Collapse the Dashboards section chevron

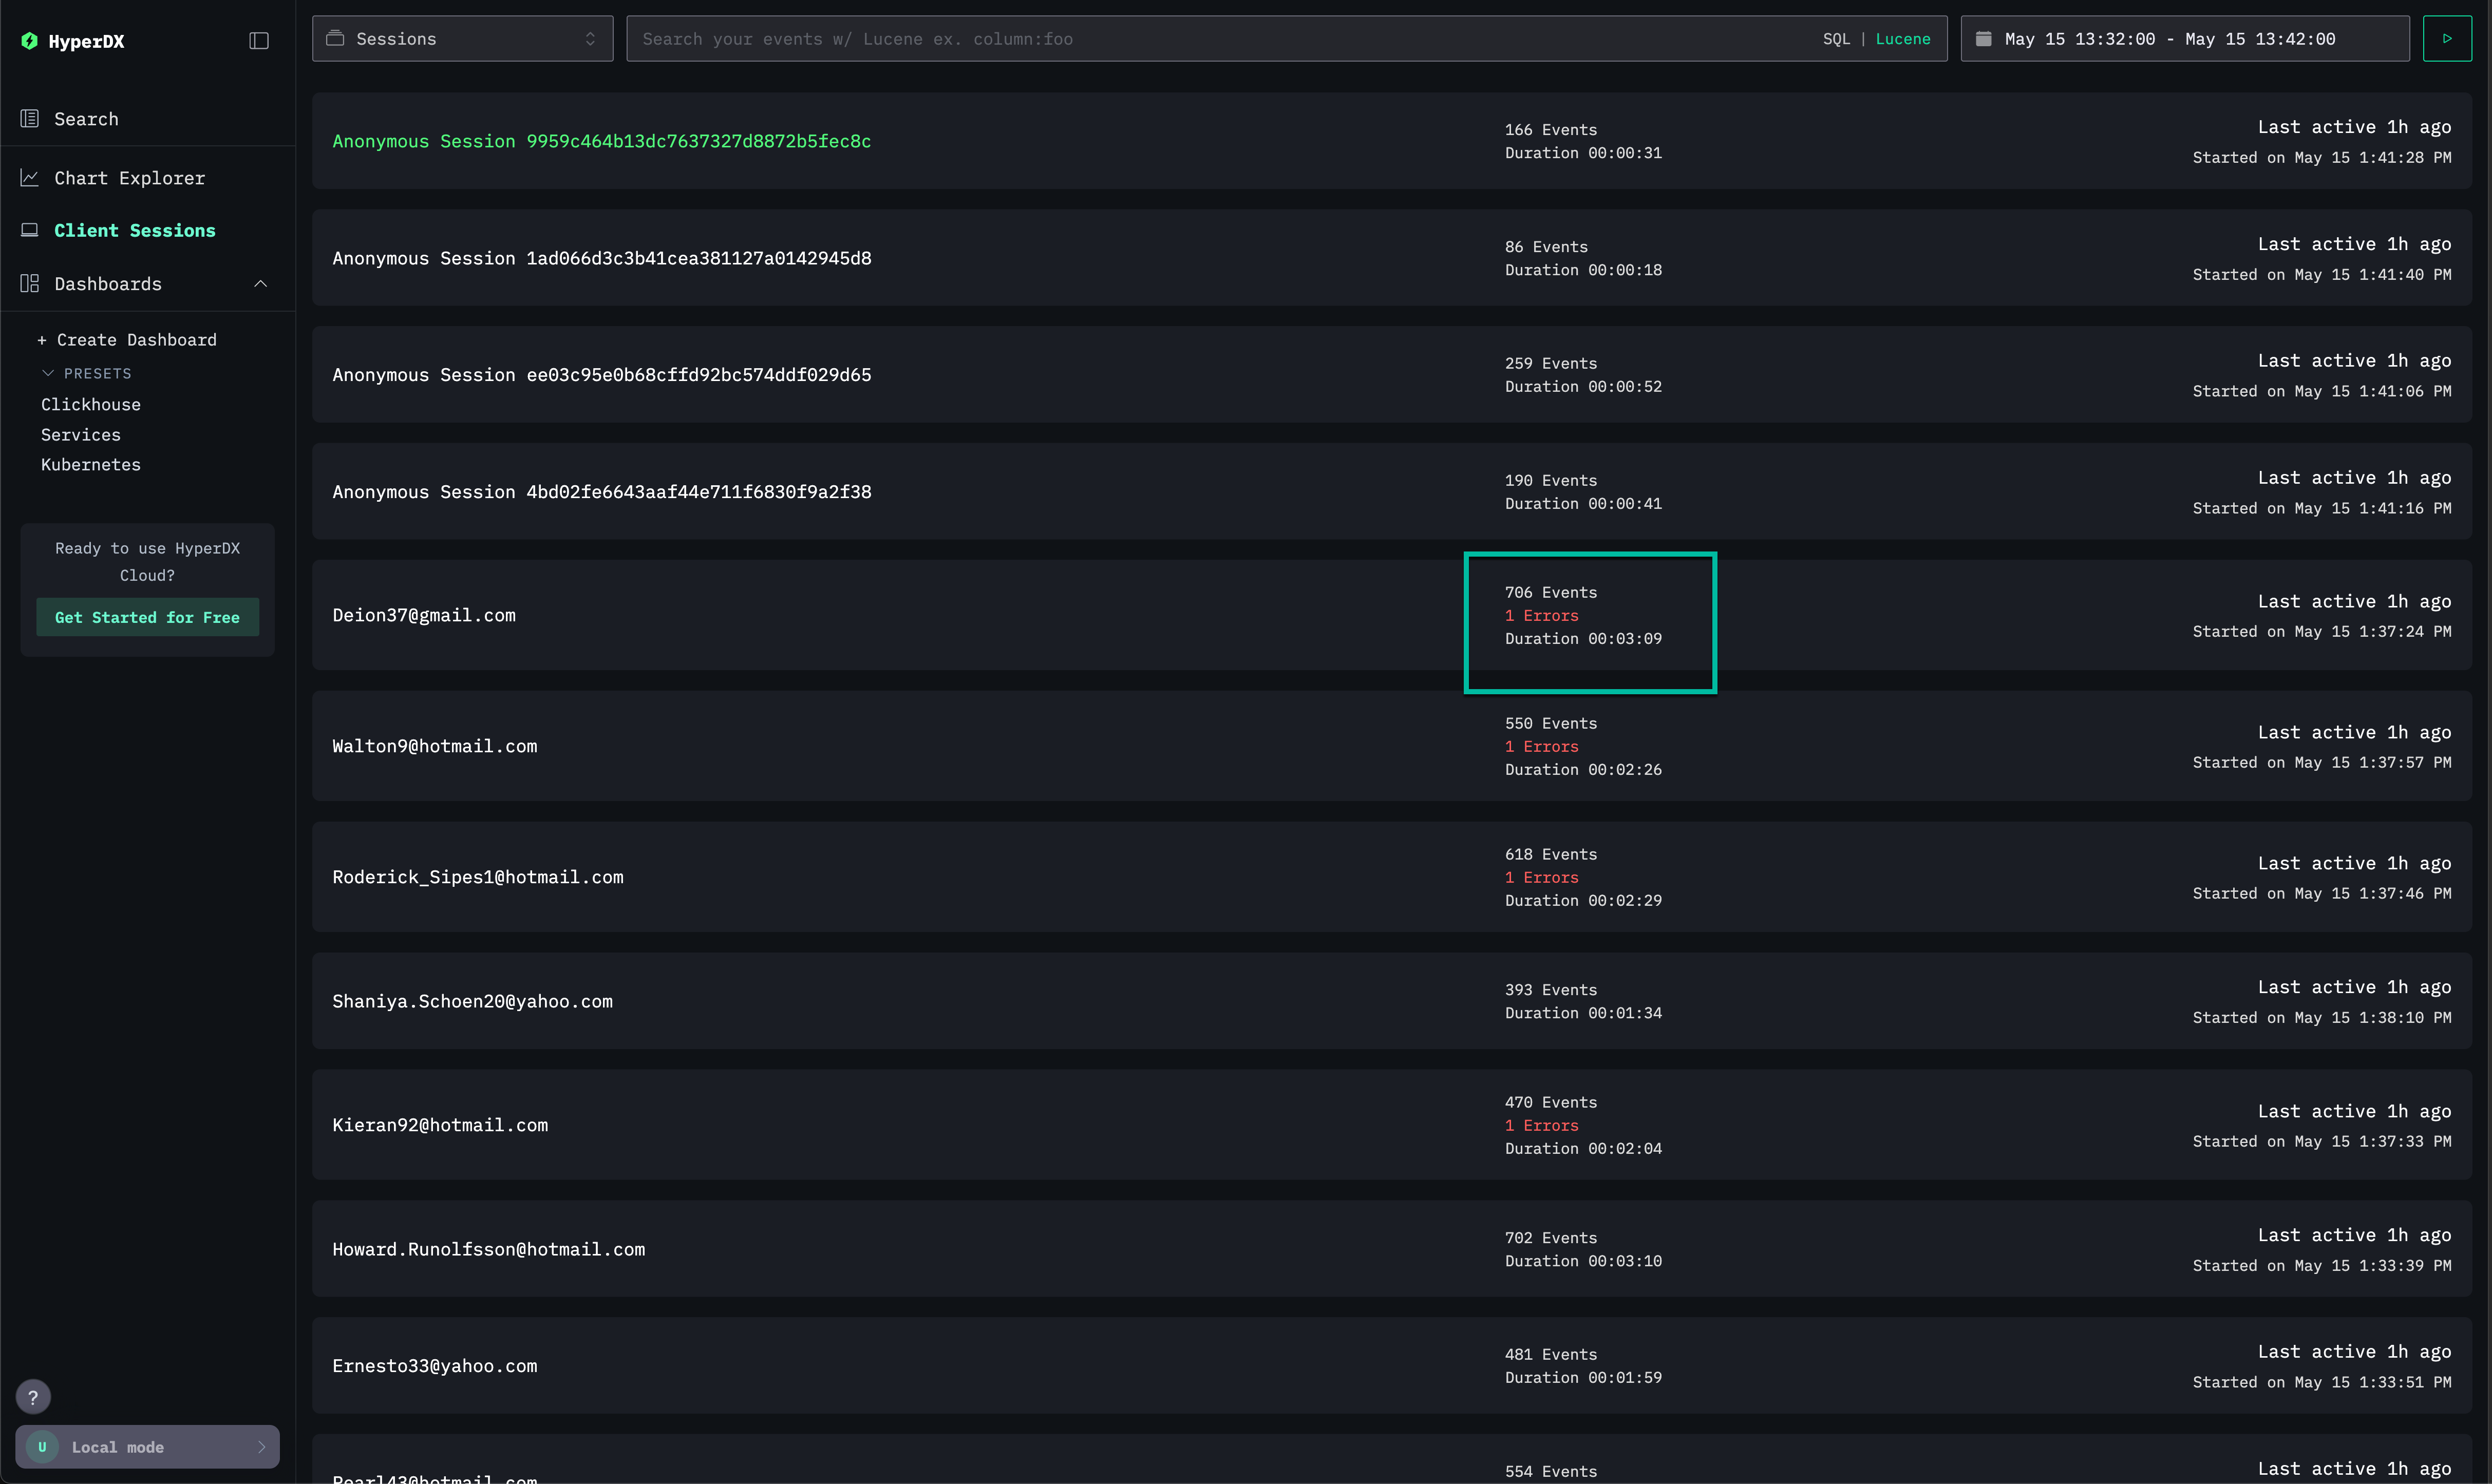261,284
